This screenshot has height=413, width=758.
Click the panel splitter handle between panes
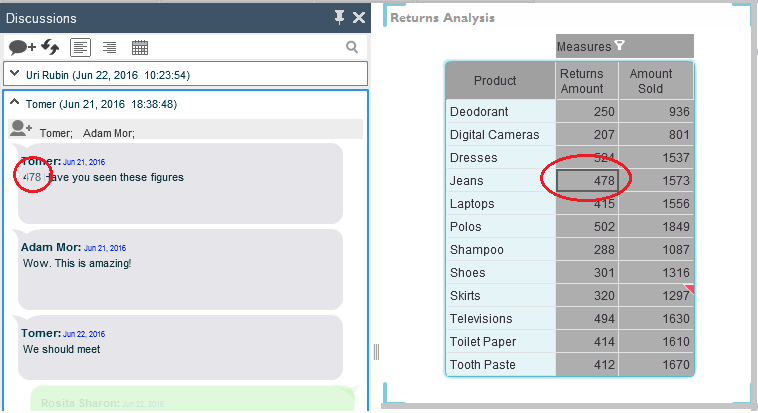pyautogui.click(x=377, y=351)
